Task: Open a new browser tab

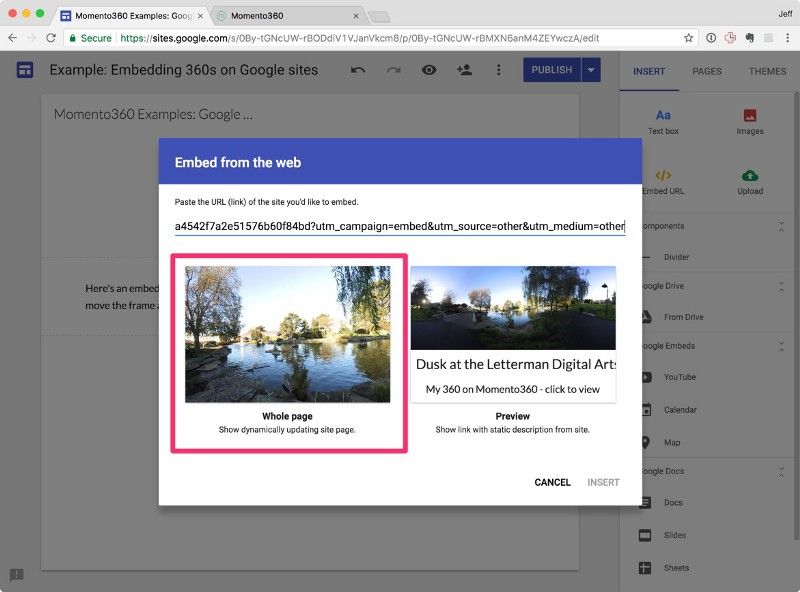Action: 379,17
